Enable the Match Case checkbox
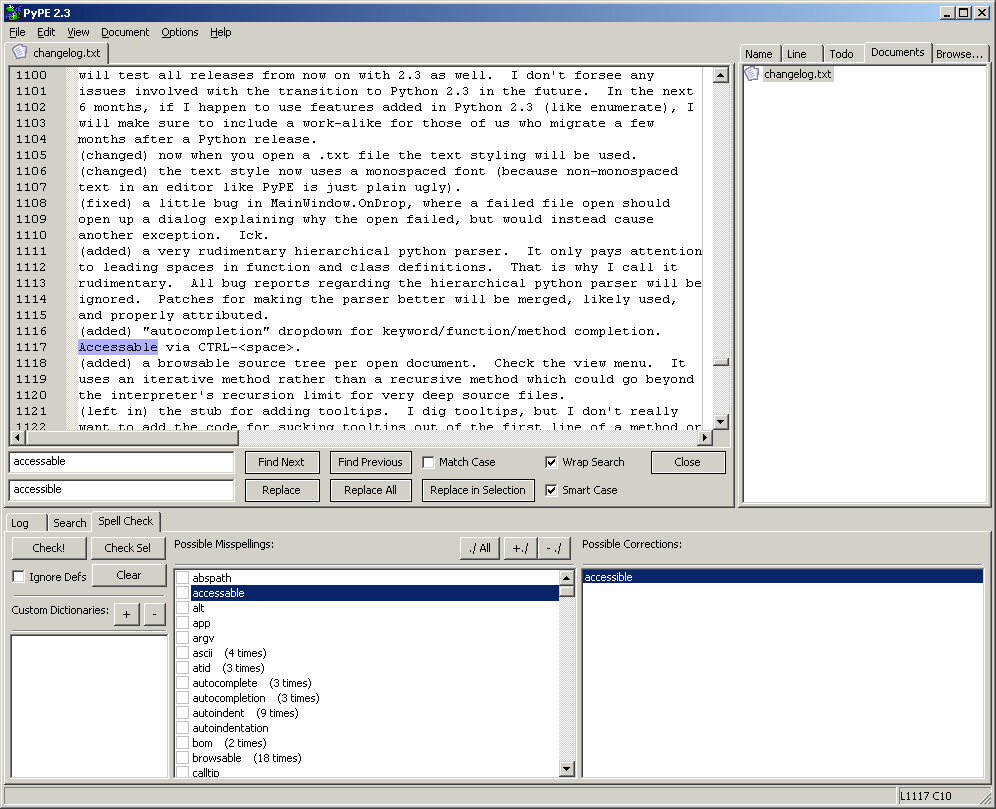The width and height of the screenshot is (996, 809). (x=428, y=462)
